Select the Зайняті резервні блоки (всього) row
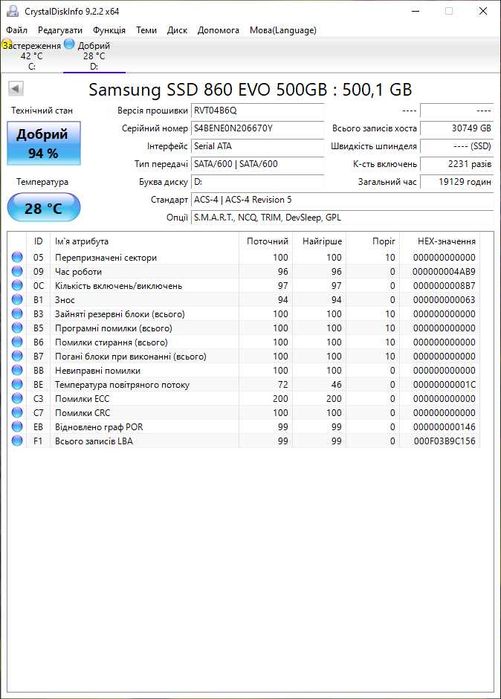This screenshot has width=501, height=699. [244, 314]
